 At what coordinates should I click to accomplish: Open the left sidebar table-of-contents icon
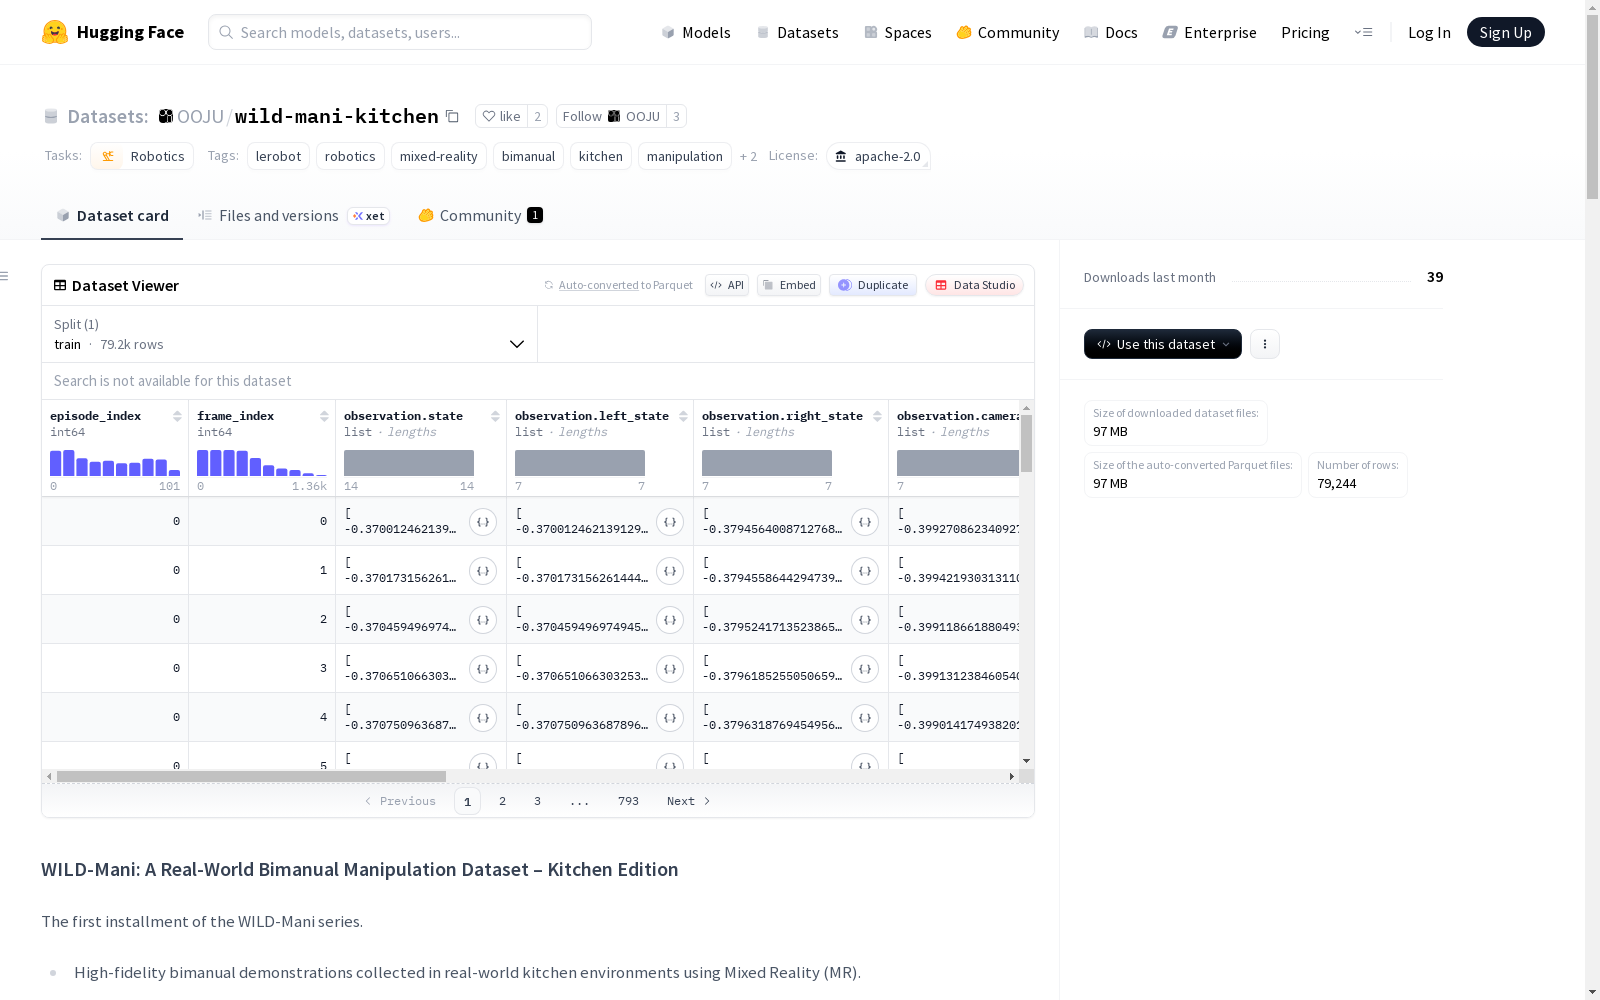tap(4, 276)
